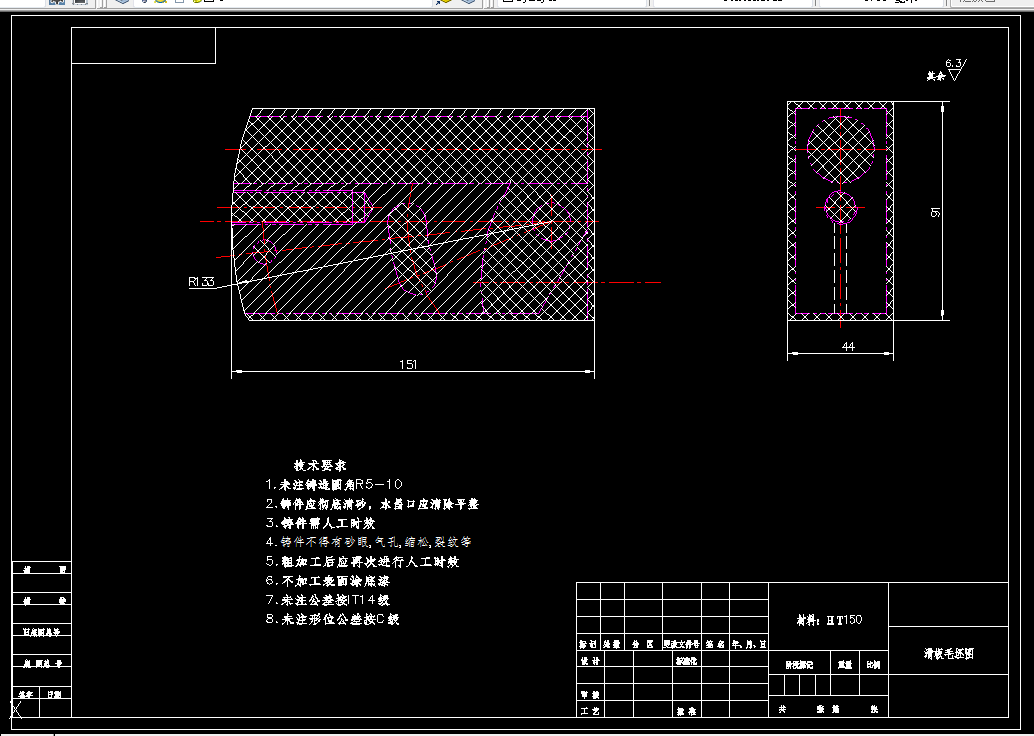Click the 91 height dimension text
The width and height of the screenshot is (1034, 736).
(935, 212)
